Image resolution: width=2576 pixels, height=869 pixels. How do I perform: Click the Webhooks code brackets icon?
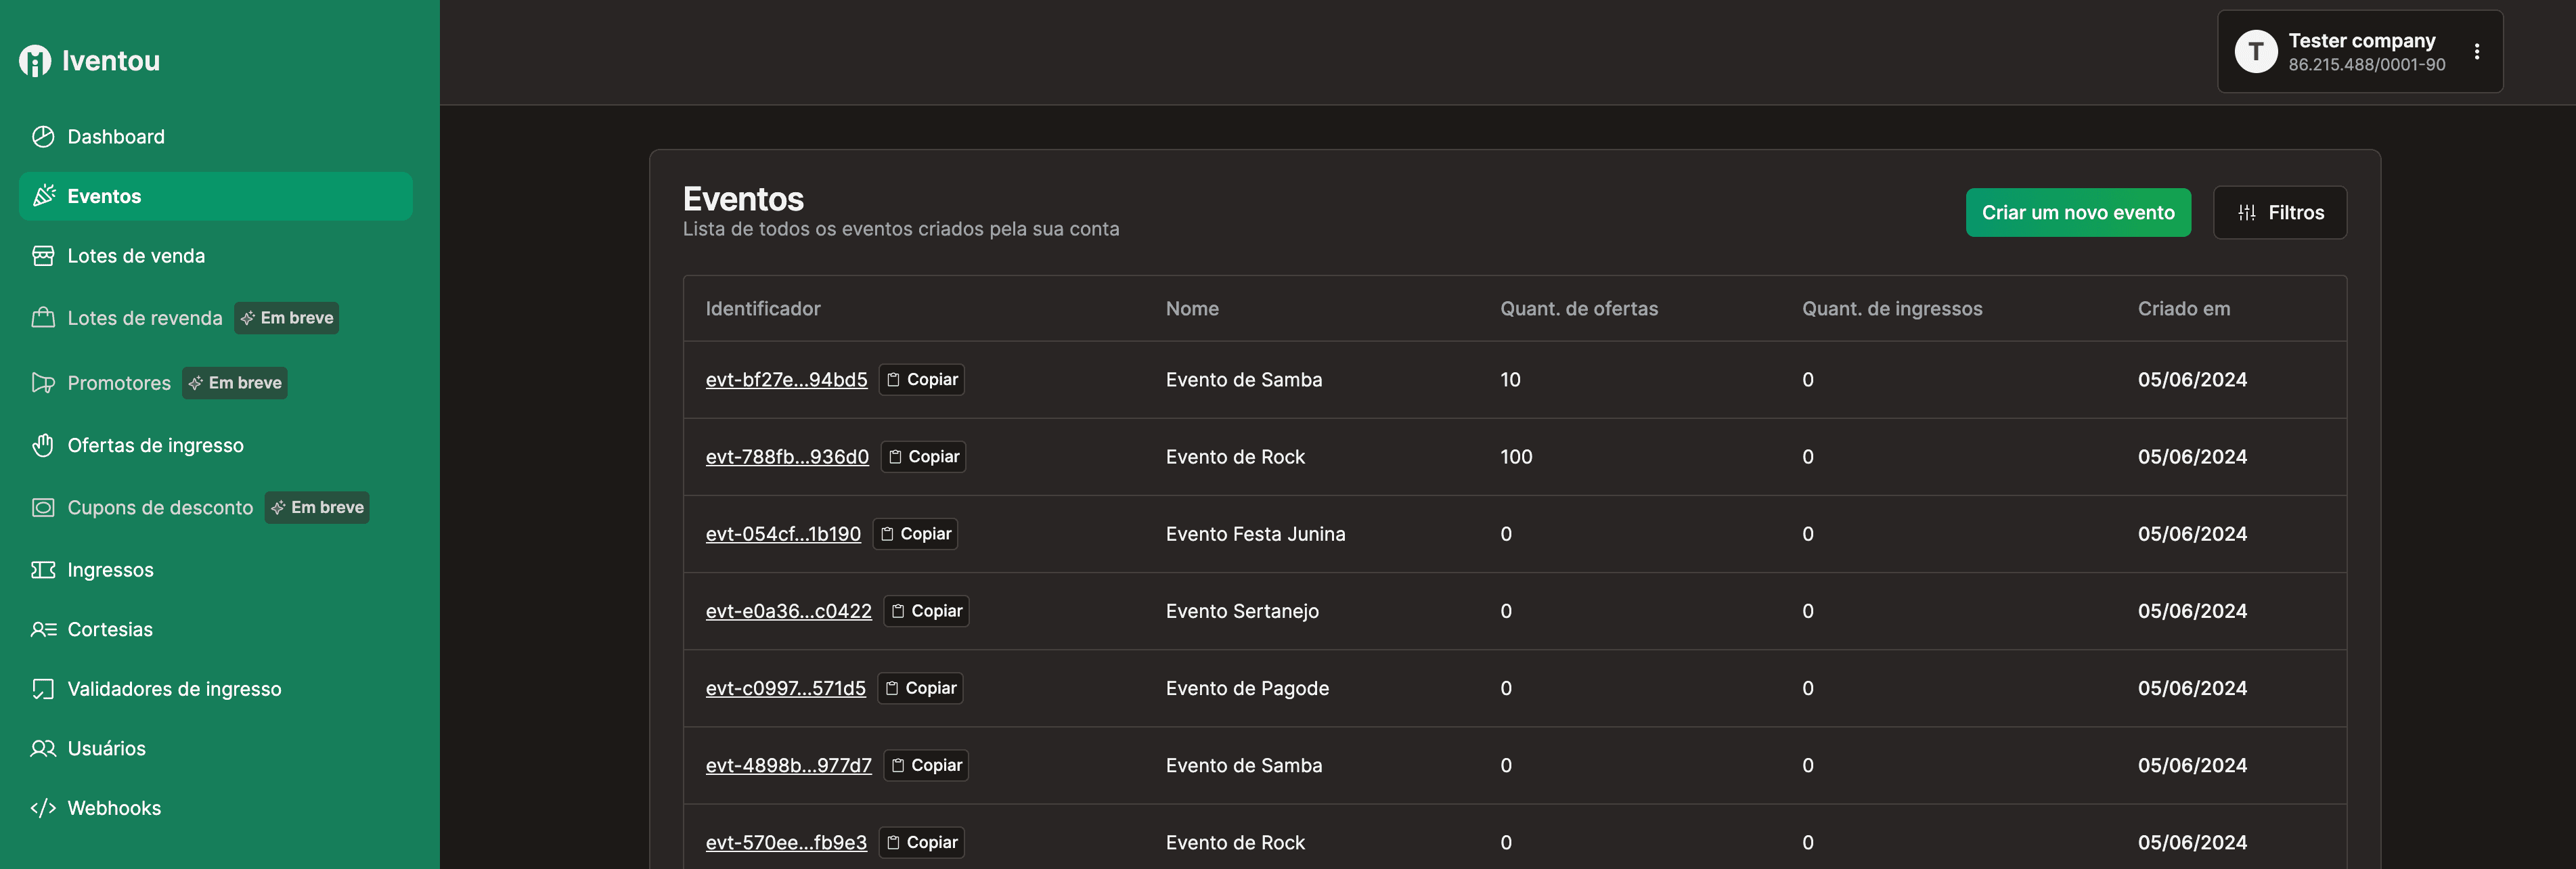(x=43, y=808)
